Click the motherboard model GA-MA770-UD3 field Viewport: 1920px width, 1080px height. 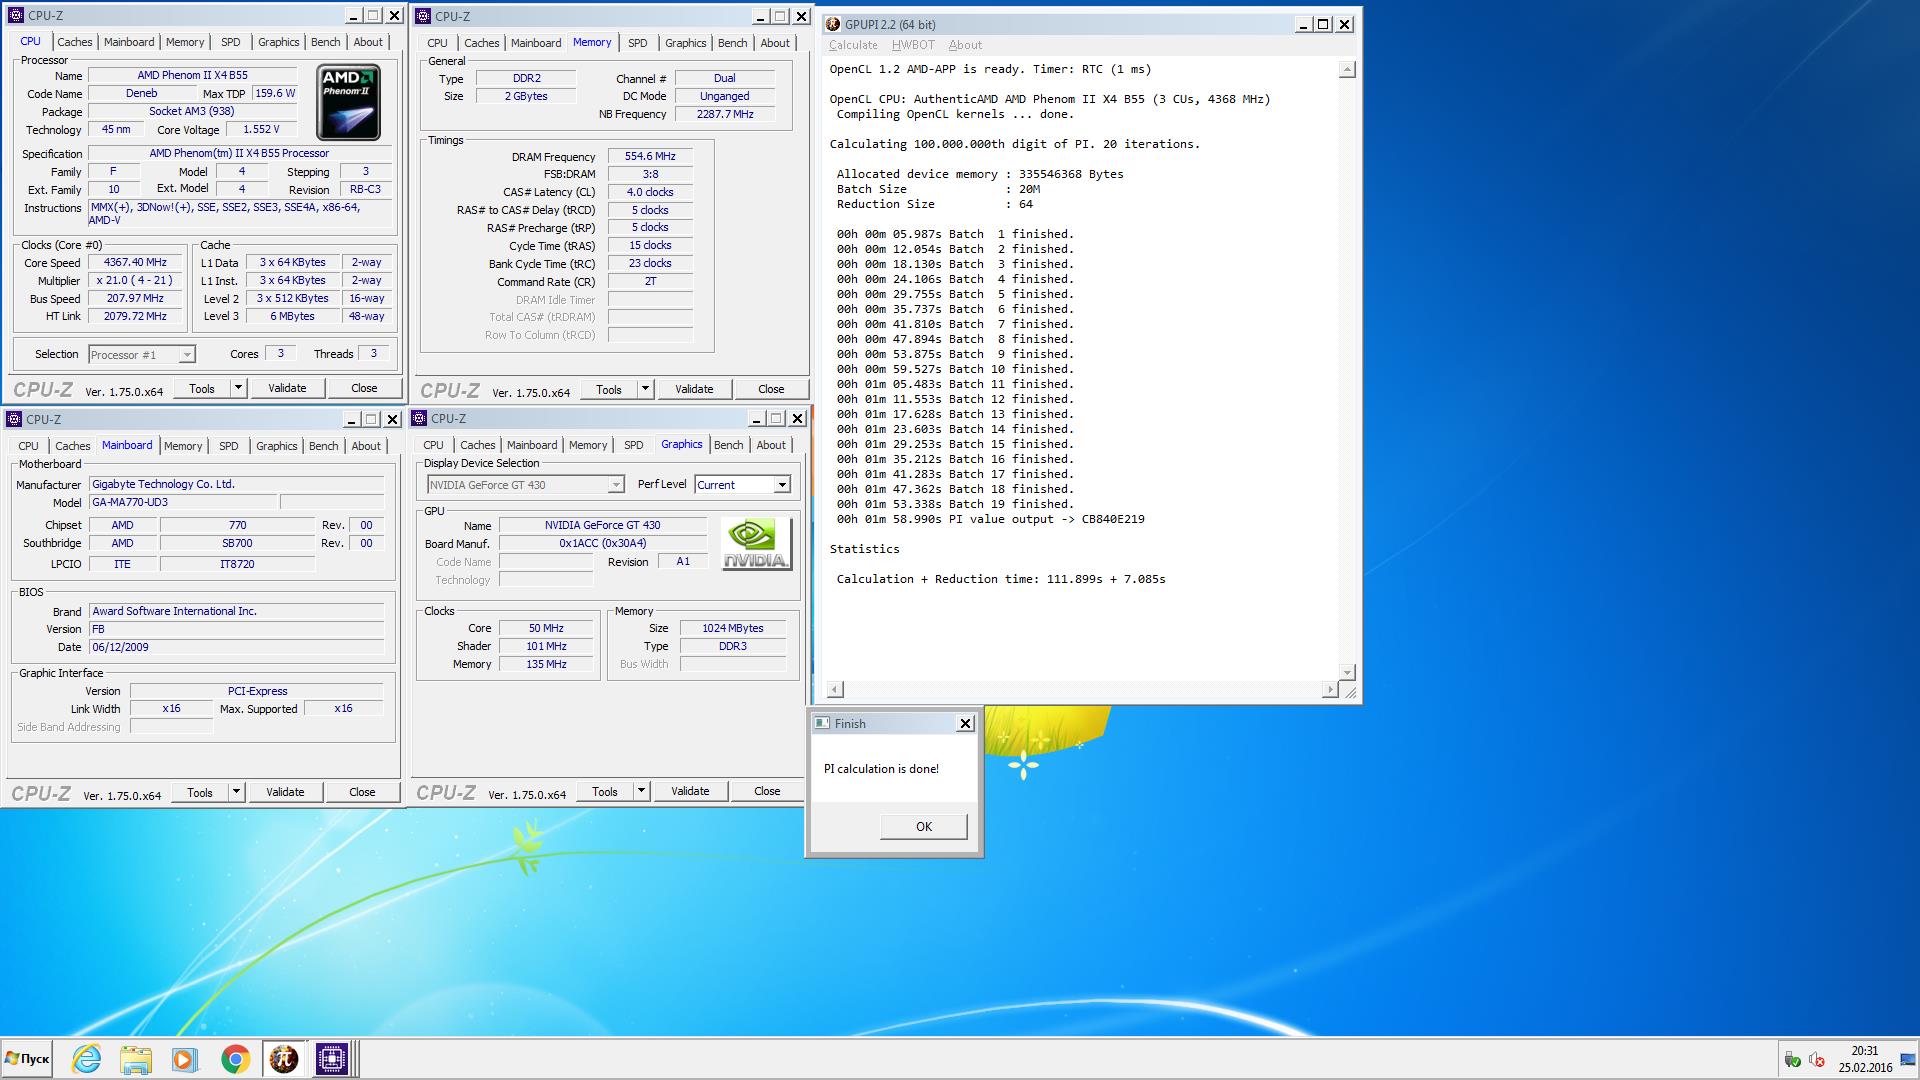point(182,502)
